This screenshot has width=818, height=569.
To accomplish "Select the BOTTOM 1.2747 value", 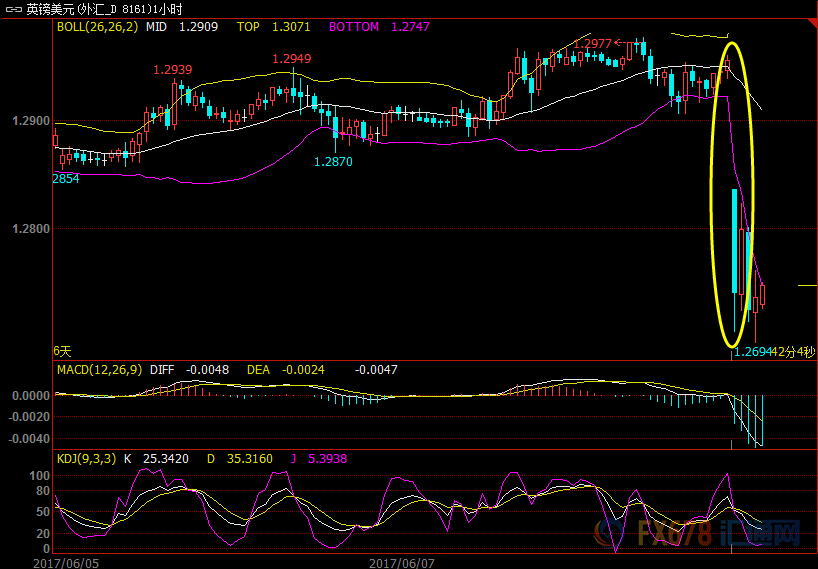I will click(379, 27).
